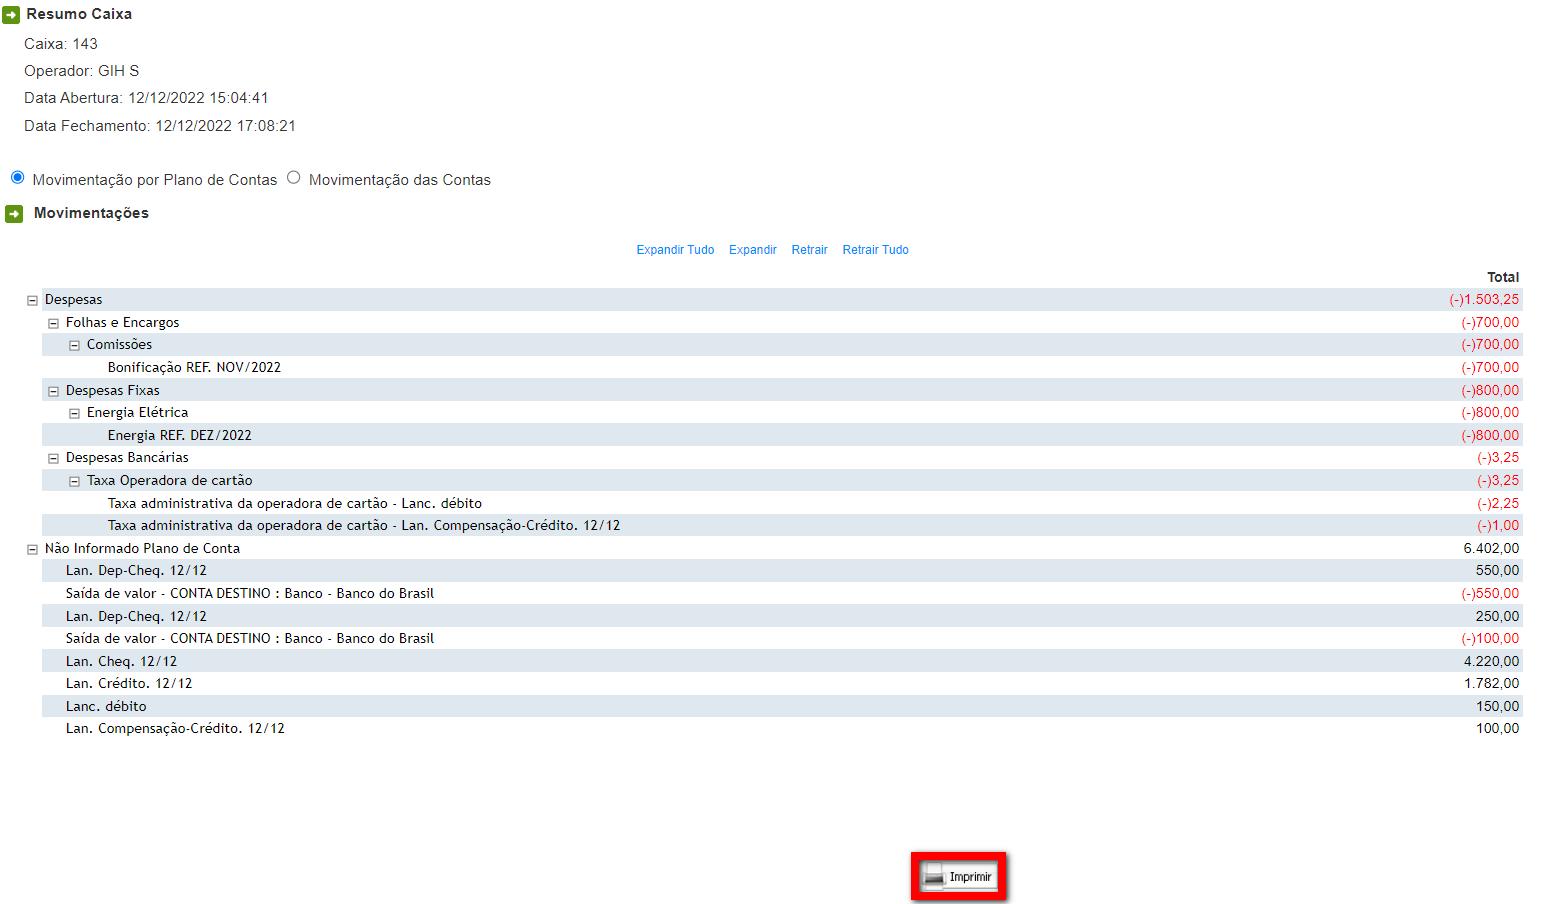Click the Expandir link
Screen dimensions: 1559x904
click(752, 250)
